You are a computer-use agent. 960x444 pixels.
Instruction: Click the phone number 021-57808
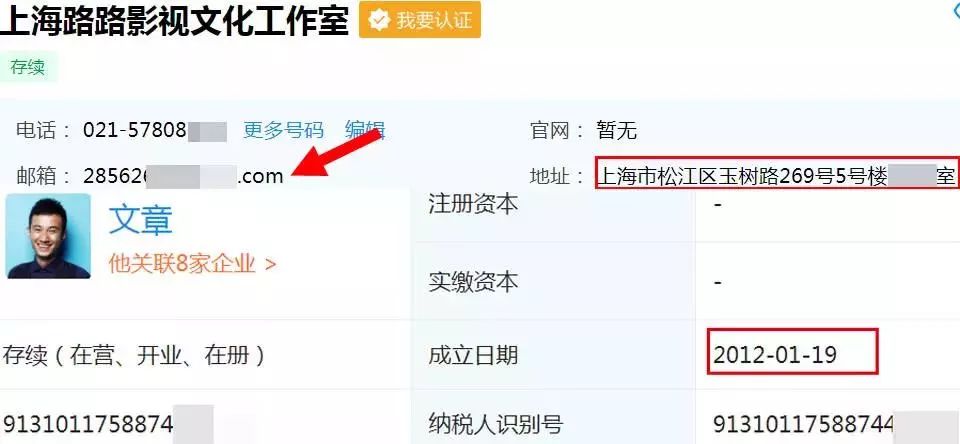135,130
